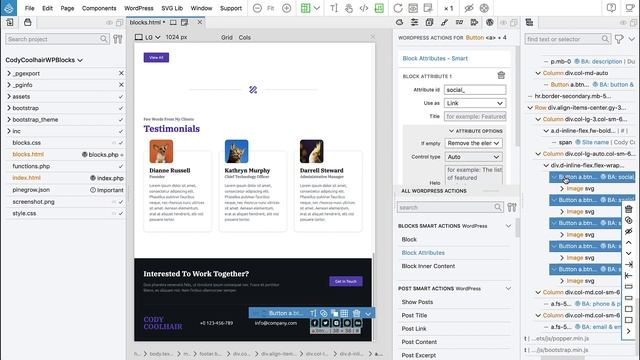Click the refresh page icon
Image resolution: width=640 pixels, height=360 pixels.
point(398,8)
